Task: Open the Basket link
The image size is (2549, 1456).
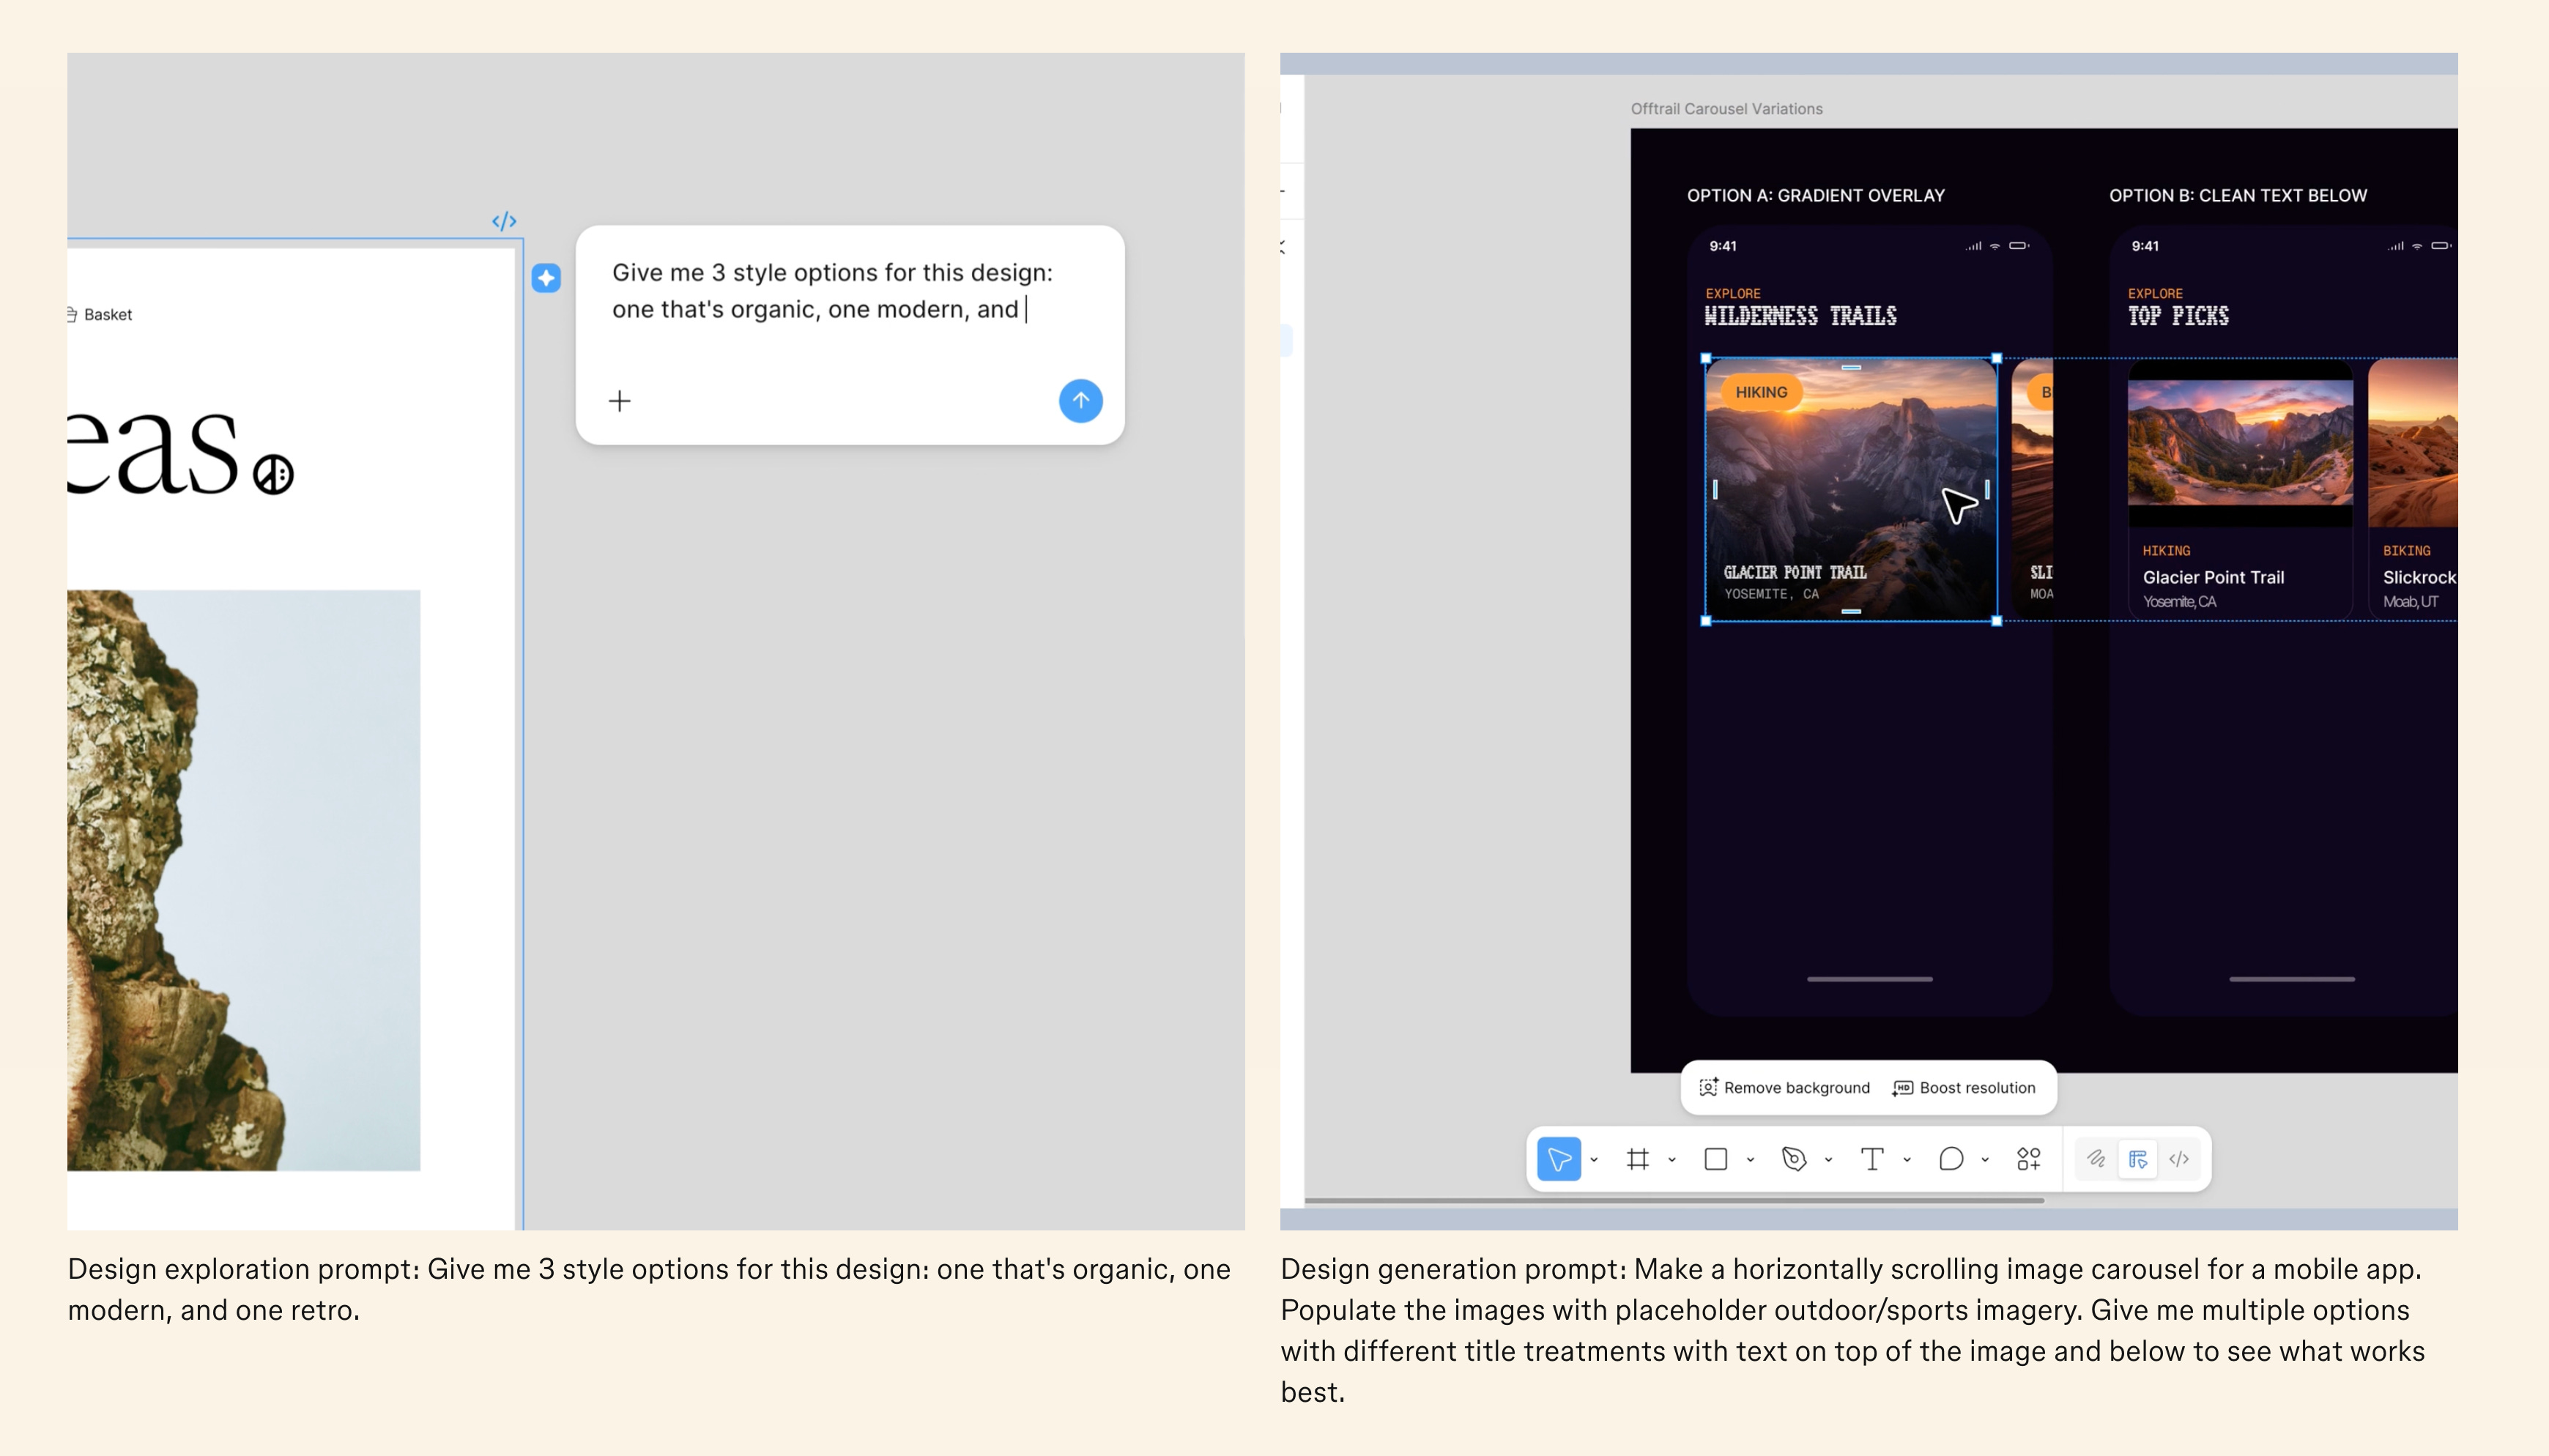Action: pyautogui.click(x=100, y=314)
